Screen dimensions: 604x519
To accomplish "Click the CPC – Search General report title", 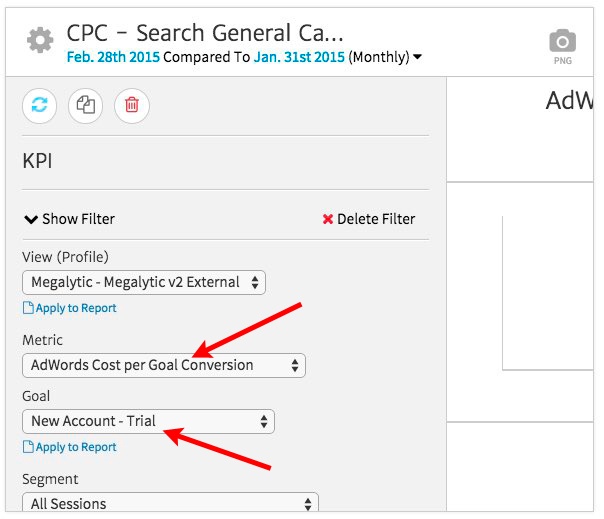I will click(x=205, y=33).
